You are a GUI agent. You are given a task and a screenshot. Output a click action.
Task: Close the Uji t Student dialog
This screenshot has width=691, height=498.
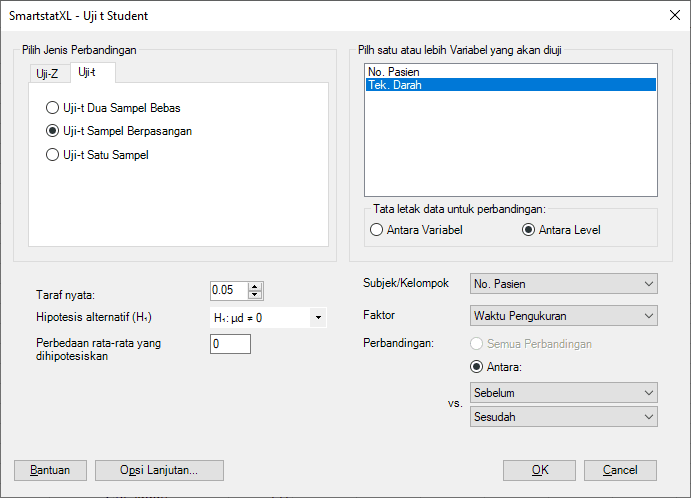[671, 15]
